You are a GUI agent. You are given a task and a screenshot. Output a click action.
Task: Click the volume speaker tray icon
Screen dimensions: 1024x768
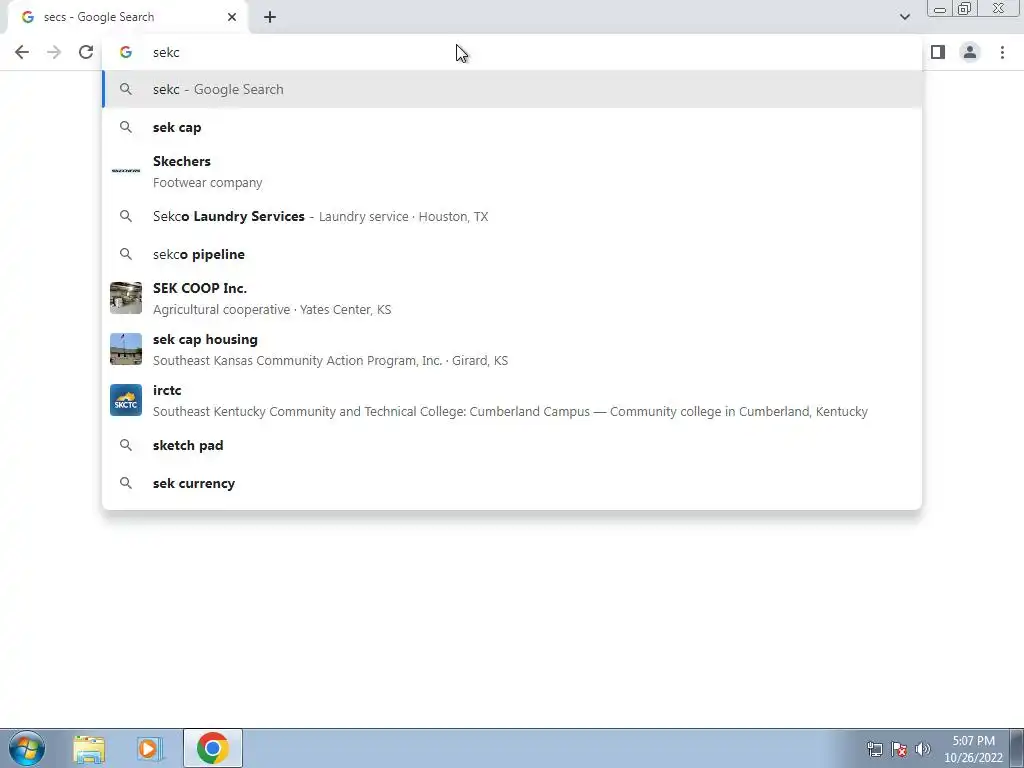(923, 749)
